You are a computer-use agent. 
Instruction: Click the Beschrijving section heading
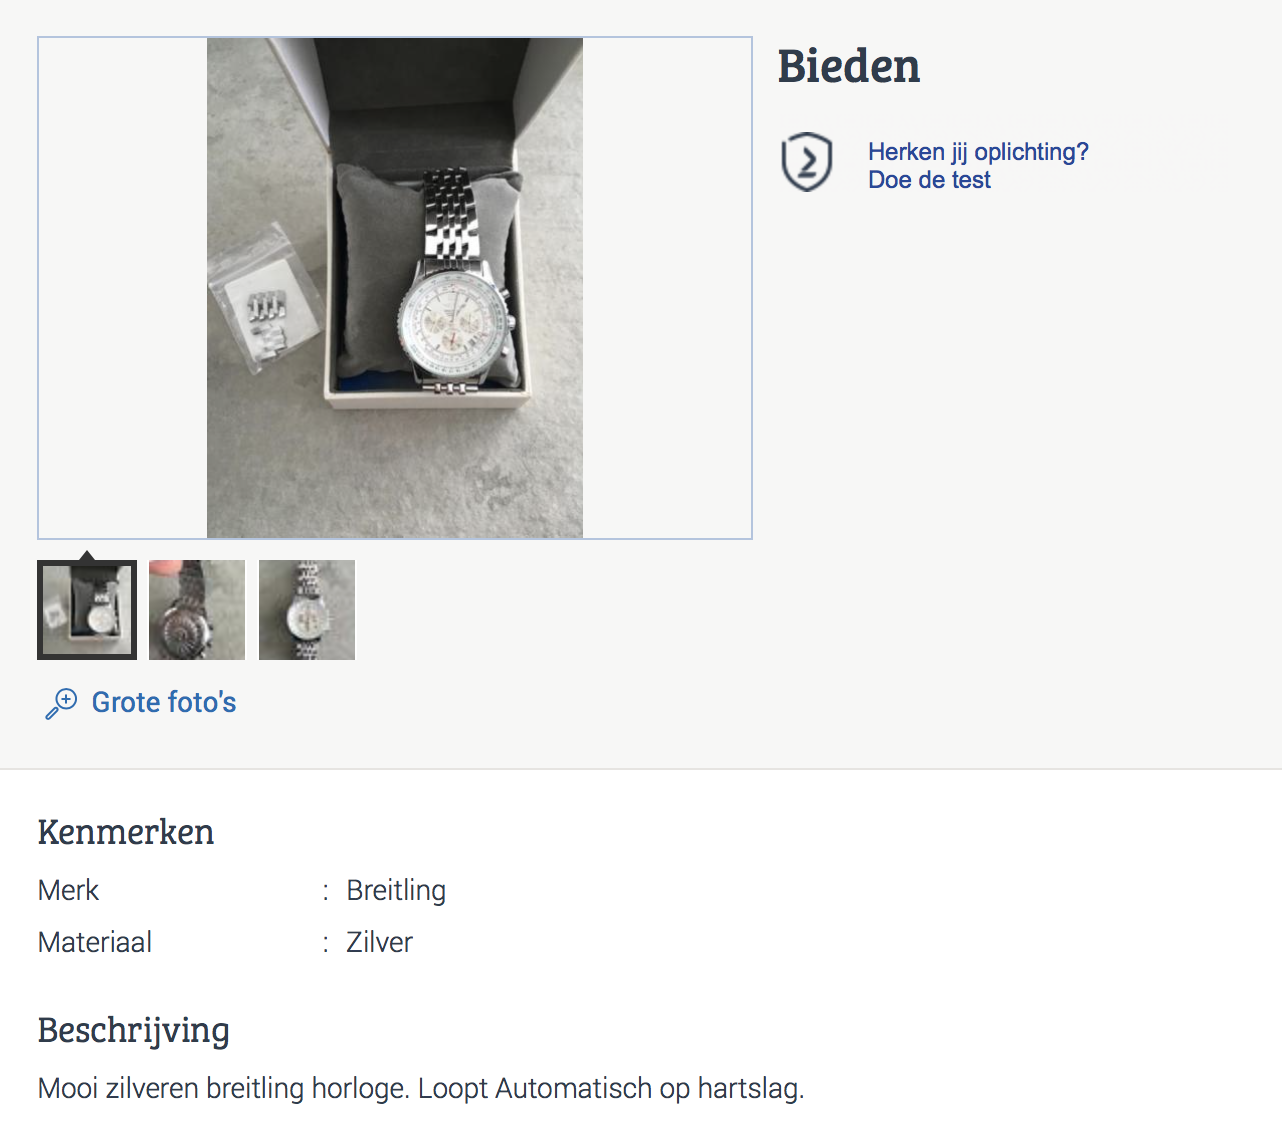(x=134, y=1030)
